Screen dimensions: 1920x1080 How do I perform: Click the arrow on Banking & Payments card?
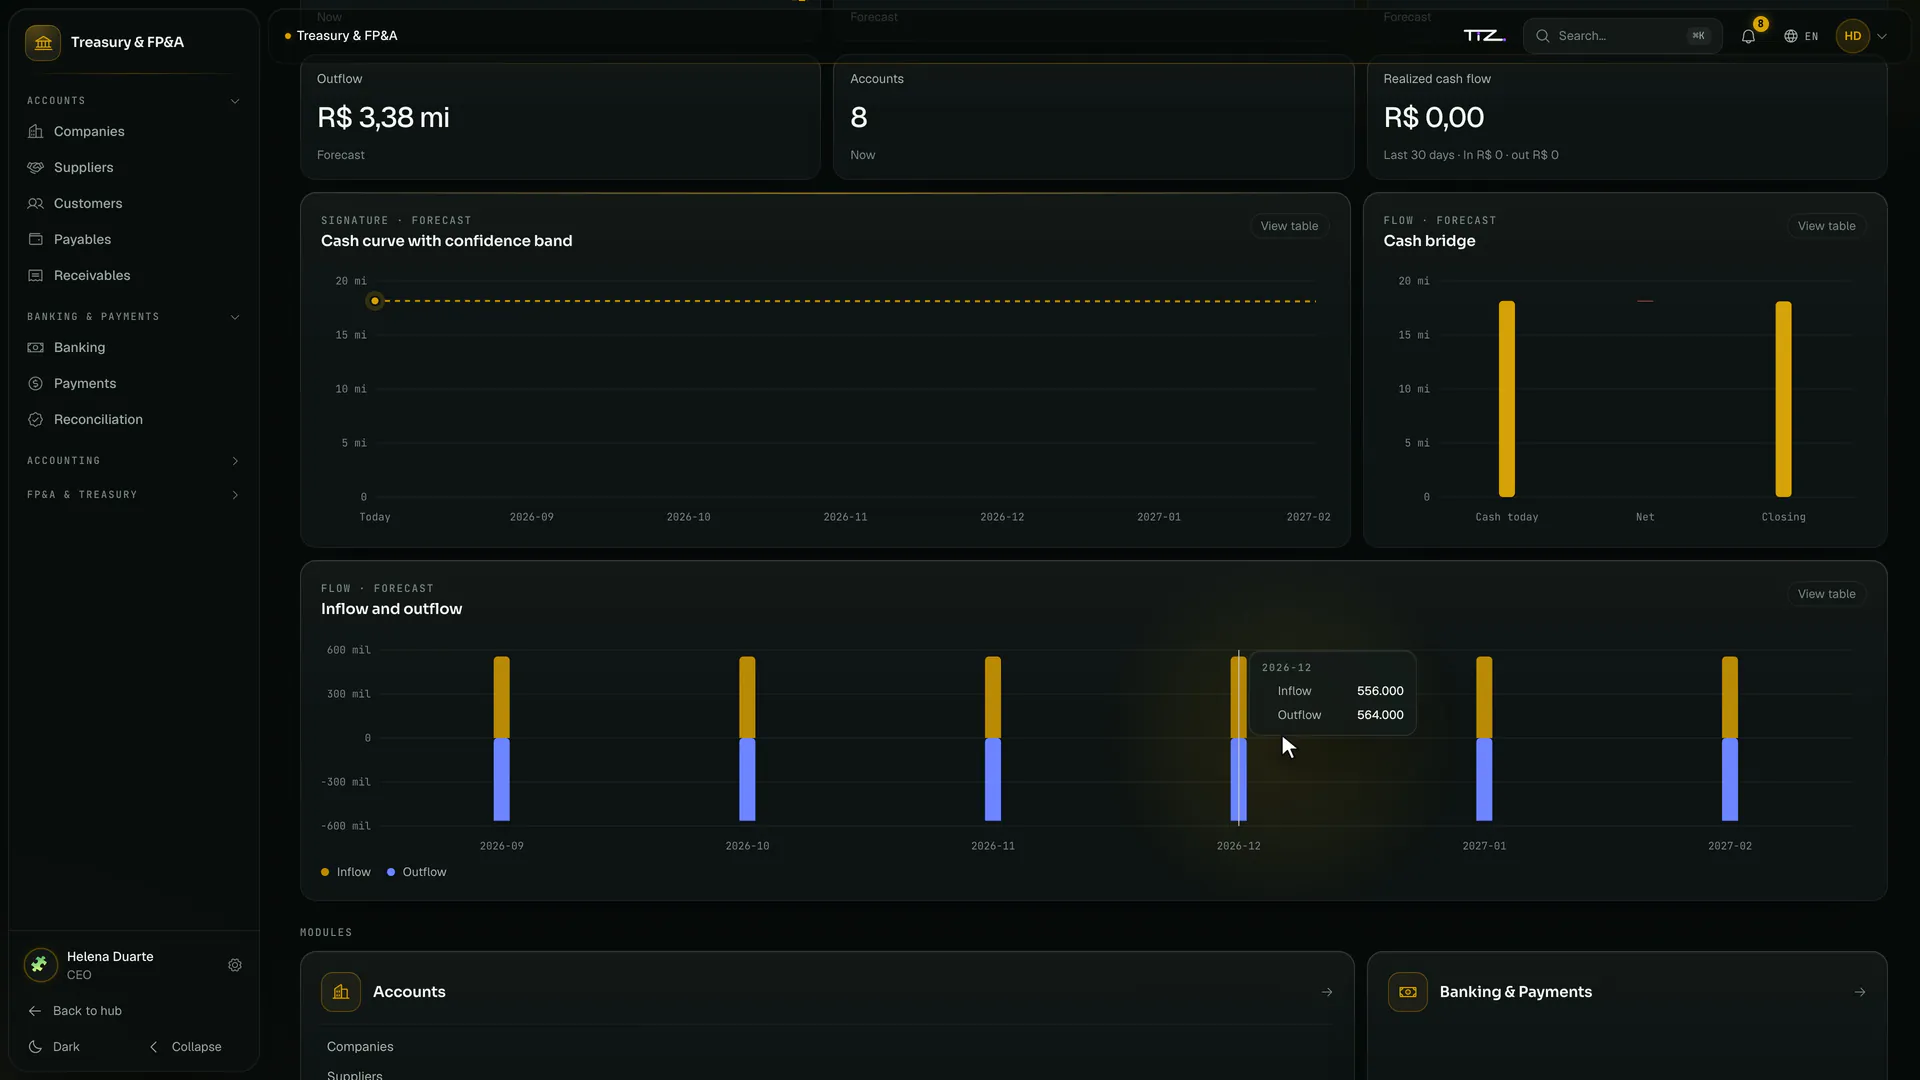(x=1860, y=992)
